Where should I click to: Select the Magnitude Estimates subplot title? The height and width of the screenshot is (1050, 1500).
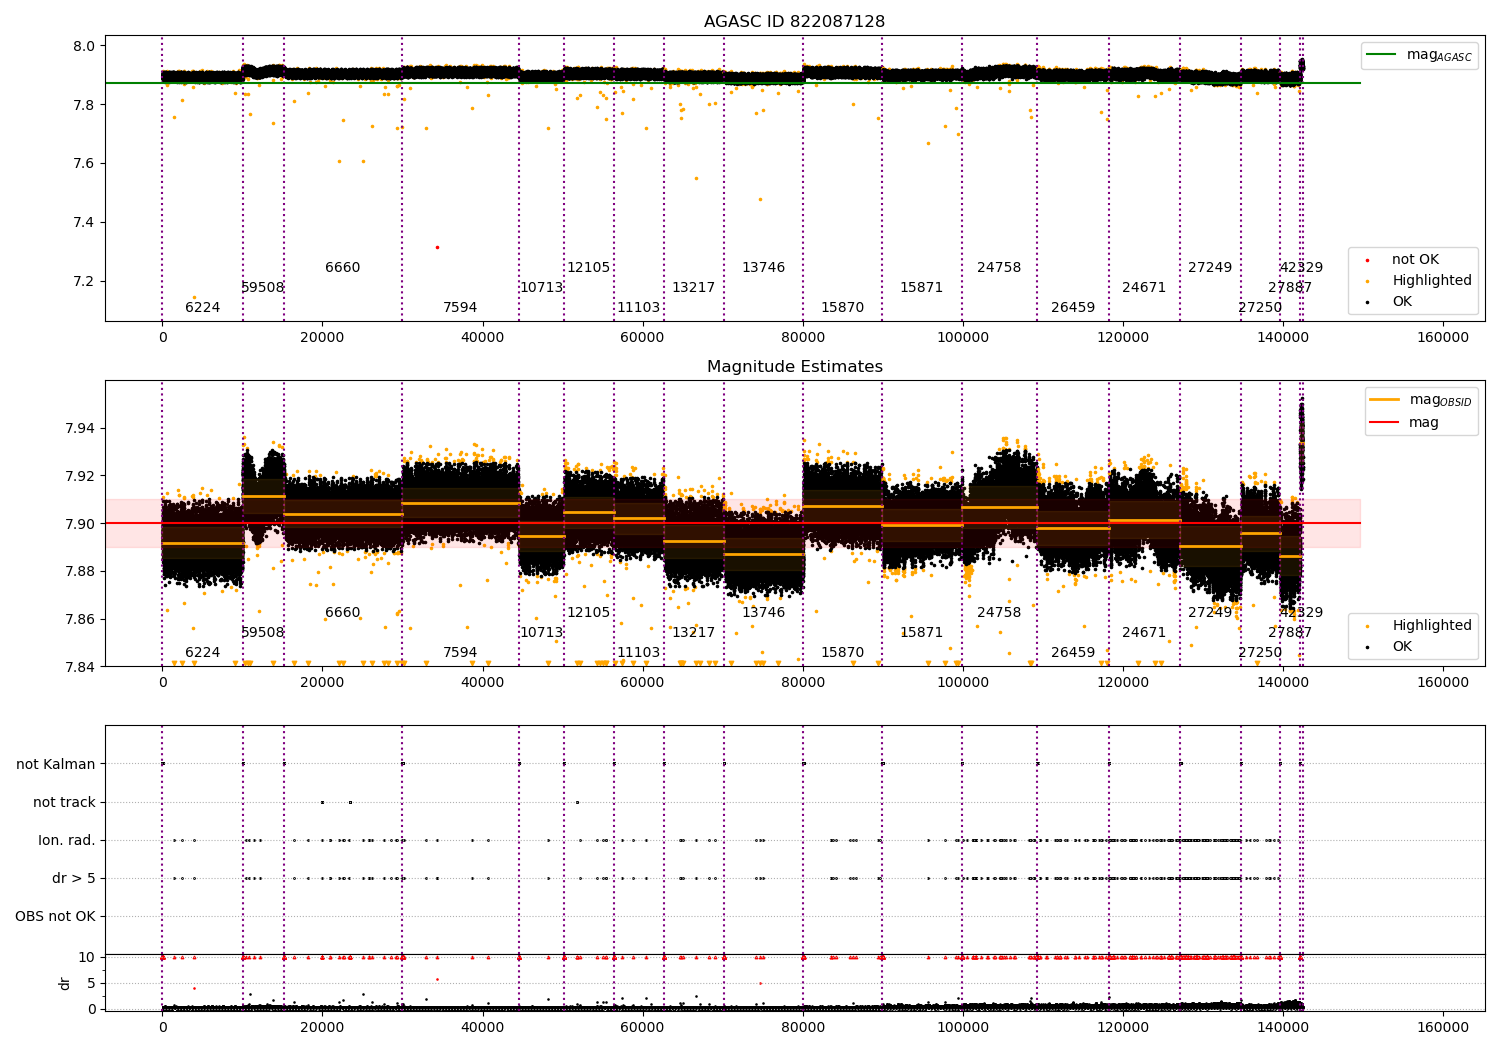[x=794, y=367]
